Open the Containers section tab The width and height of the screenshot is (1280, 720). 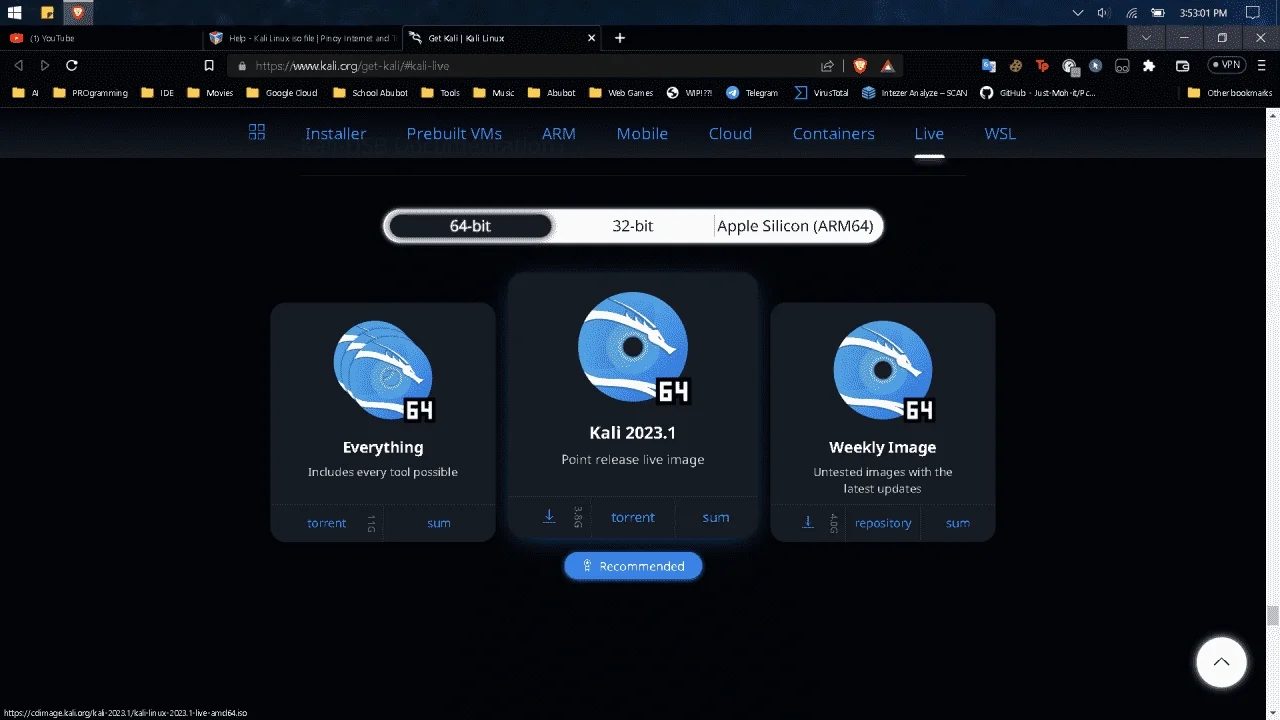(834, 133)
